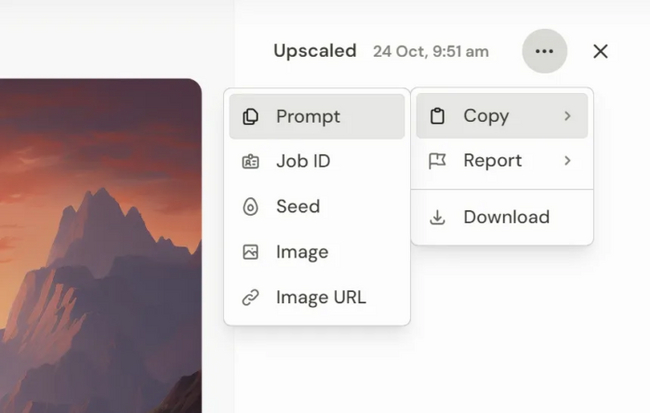Click the Image URL link icon

(251, 297)
